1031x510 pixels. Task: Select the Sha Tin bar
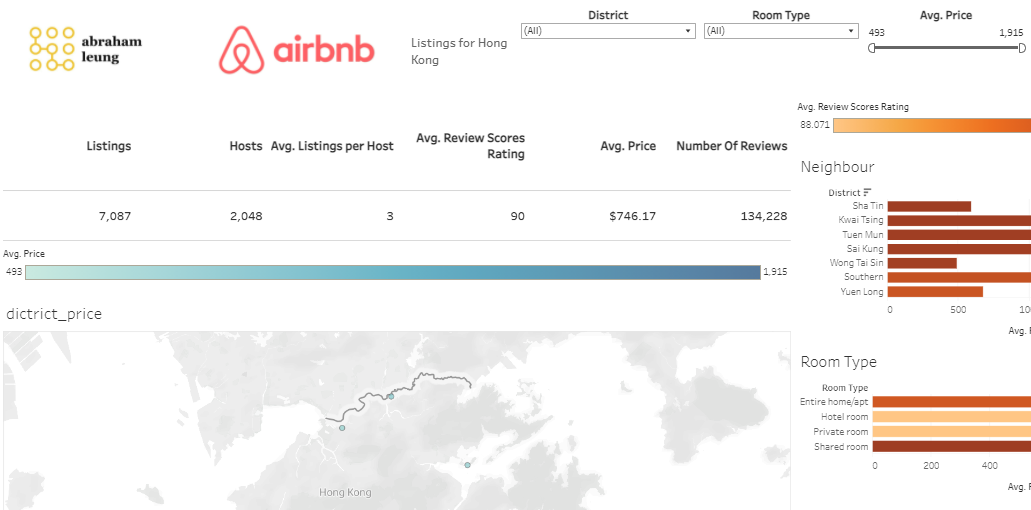929,206
